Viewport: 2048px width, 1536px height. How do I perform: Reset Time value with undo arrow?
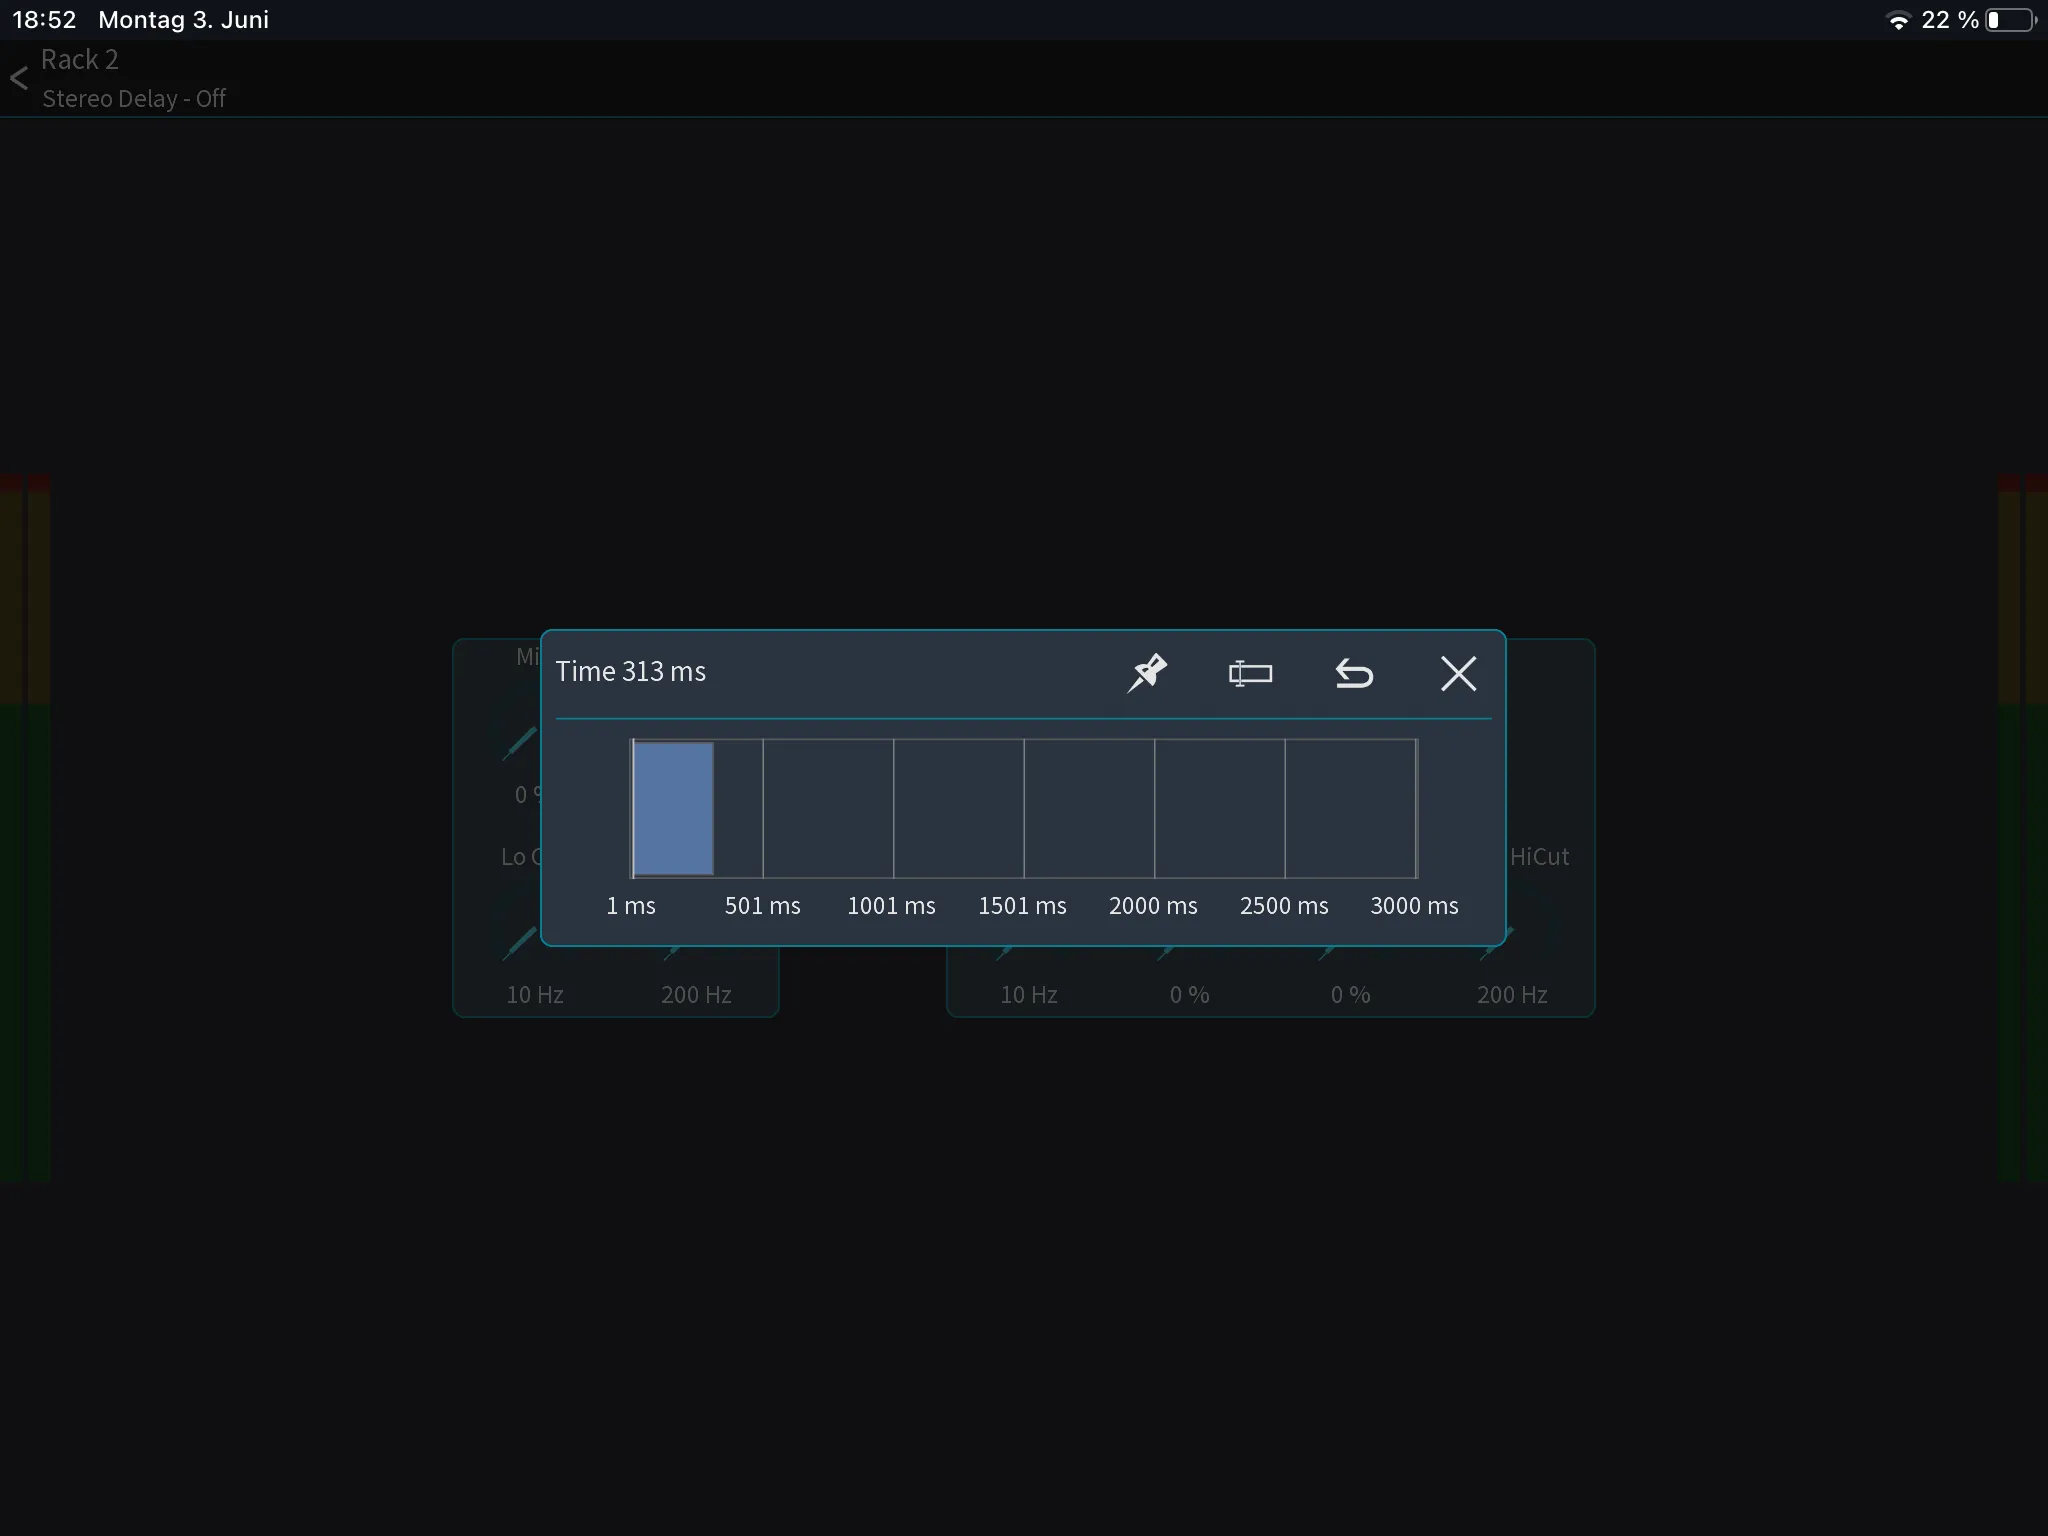pos(1354,674)
